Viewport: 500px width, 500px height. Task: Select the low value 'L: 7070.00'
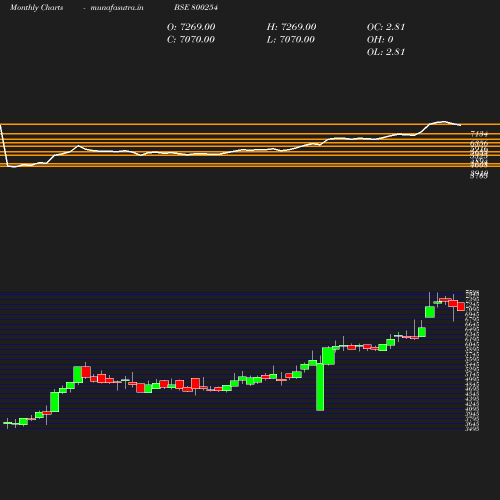pyautogui.click(x=291, y=39)
